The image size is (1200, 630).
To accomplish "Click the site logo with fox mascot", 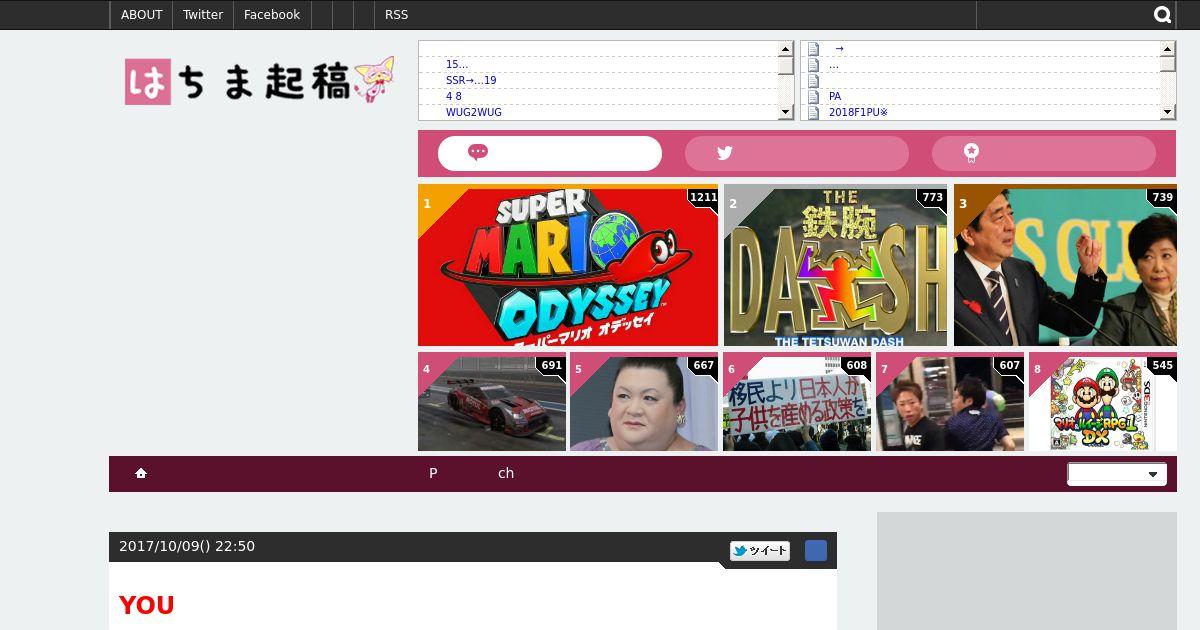I will coord(259,81).
